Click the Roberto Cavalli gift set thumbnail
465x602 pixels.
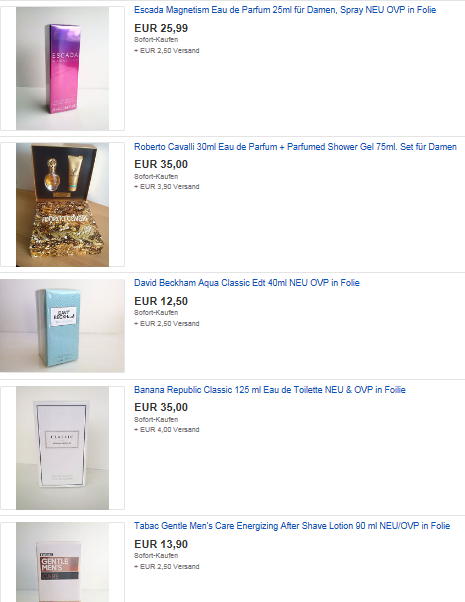click(63, 205)
